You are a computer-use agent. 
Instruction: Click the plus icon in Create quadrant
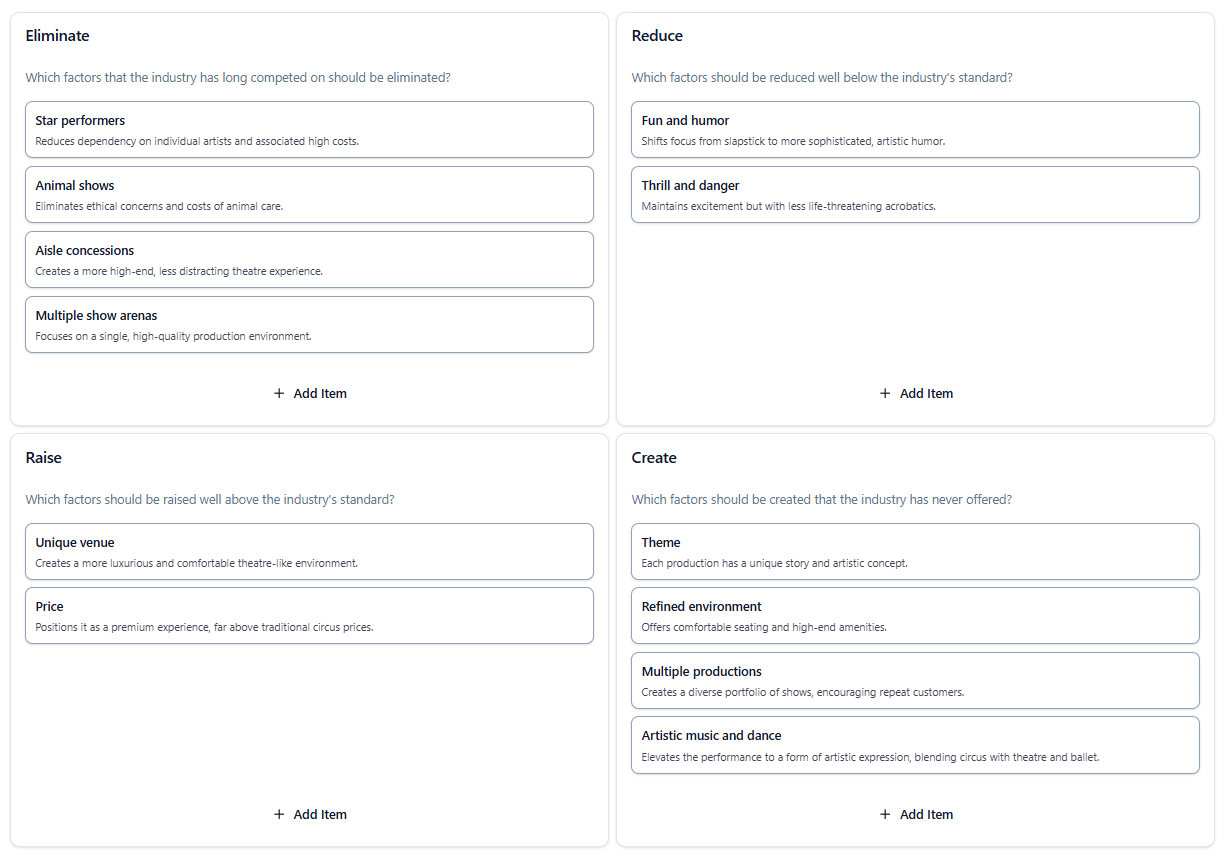click(x=885, y=815)
